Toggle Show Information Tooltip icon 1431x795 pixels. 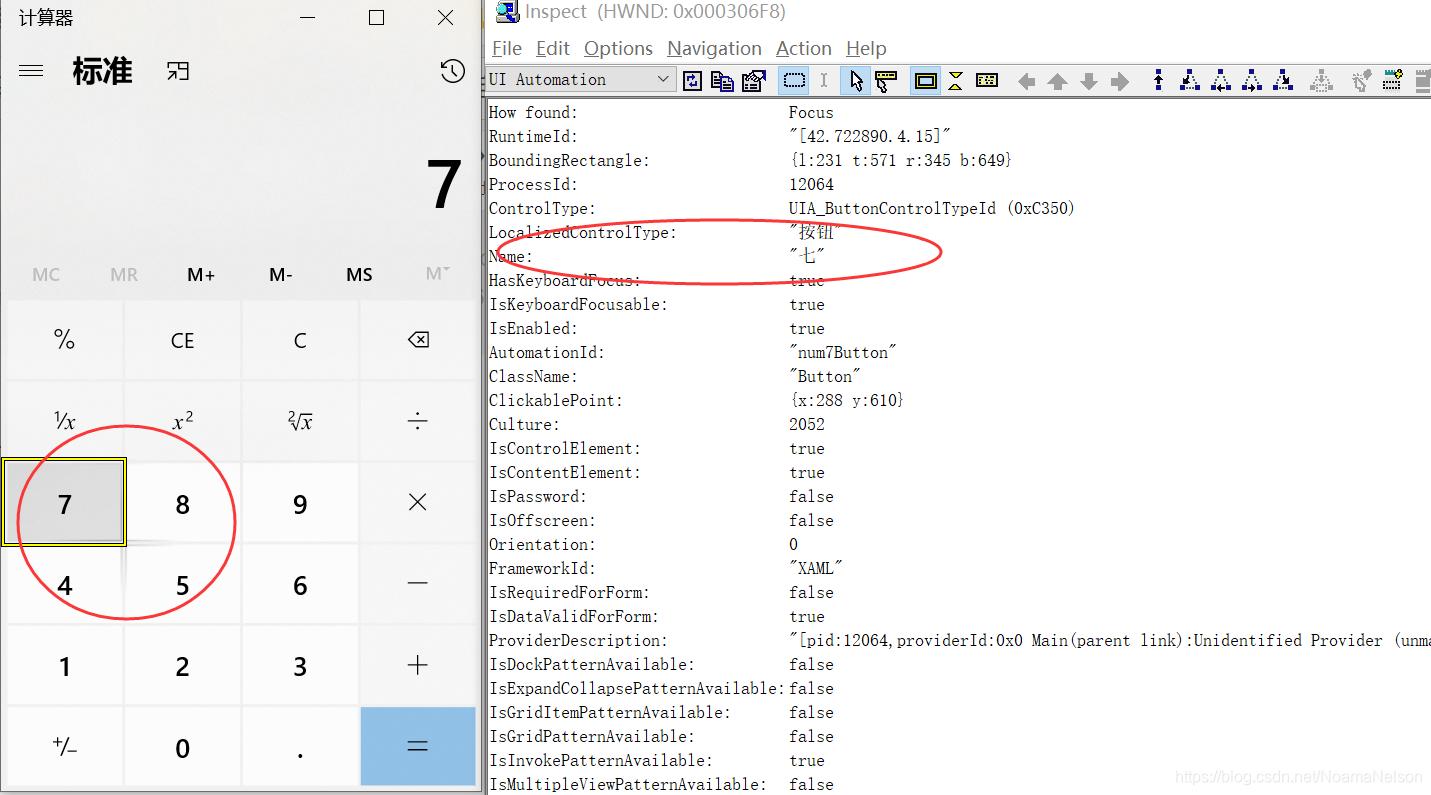coord(987,80)
